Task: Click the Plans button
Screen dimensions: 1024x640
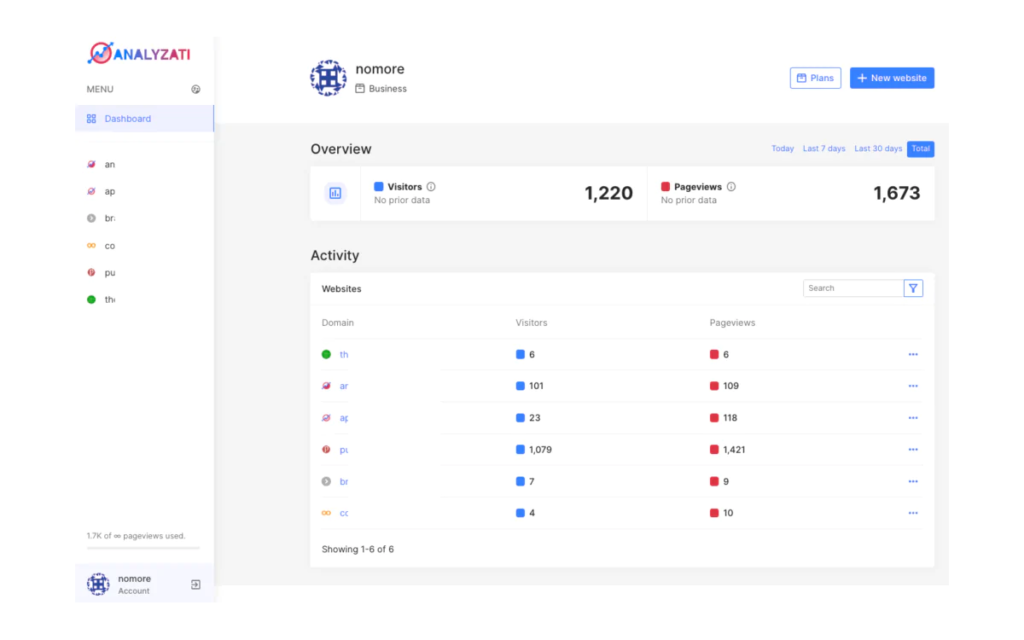Action: 815,78
